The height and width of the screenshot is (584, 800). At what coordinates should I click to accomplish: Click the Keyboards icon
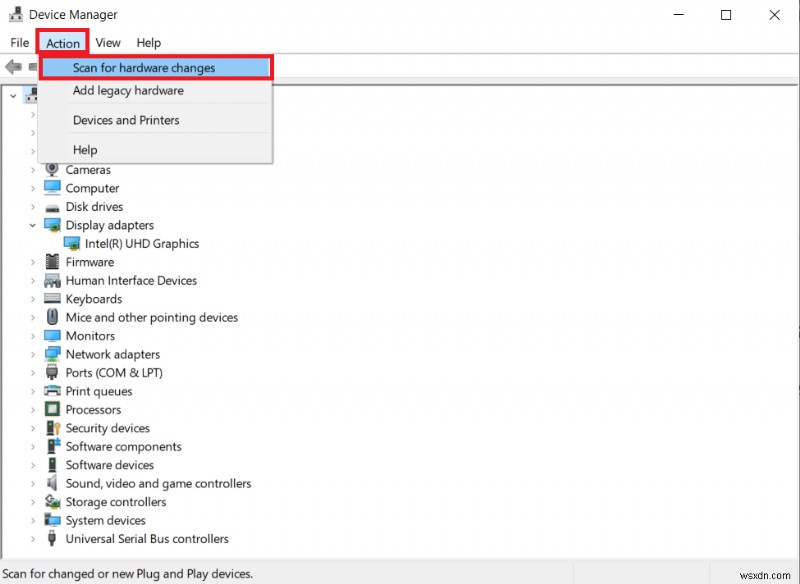(52, 298)
